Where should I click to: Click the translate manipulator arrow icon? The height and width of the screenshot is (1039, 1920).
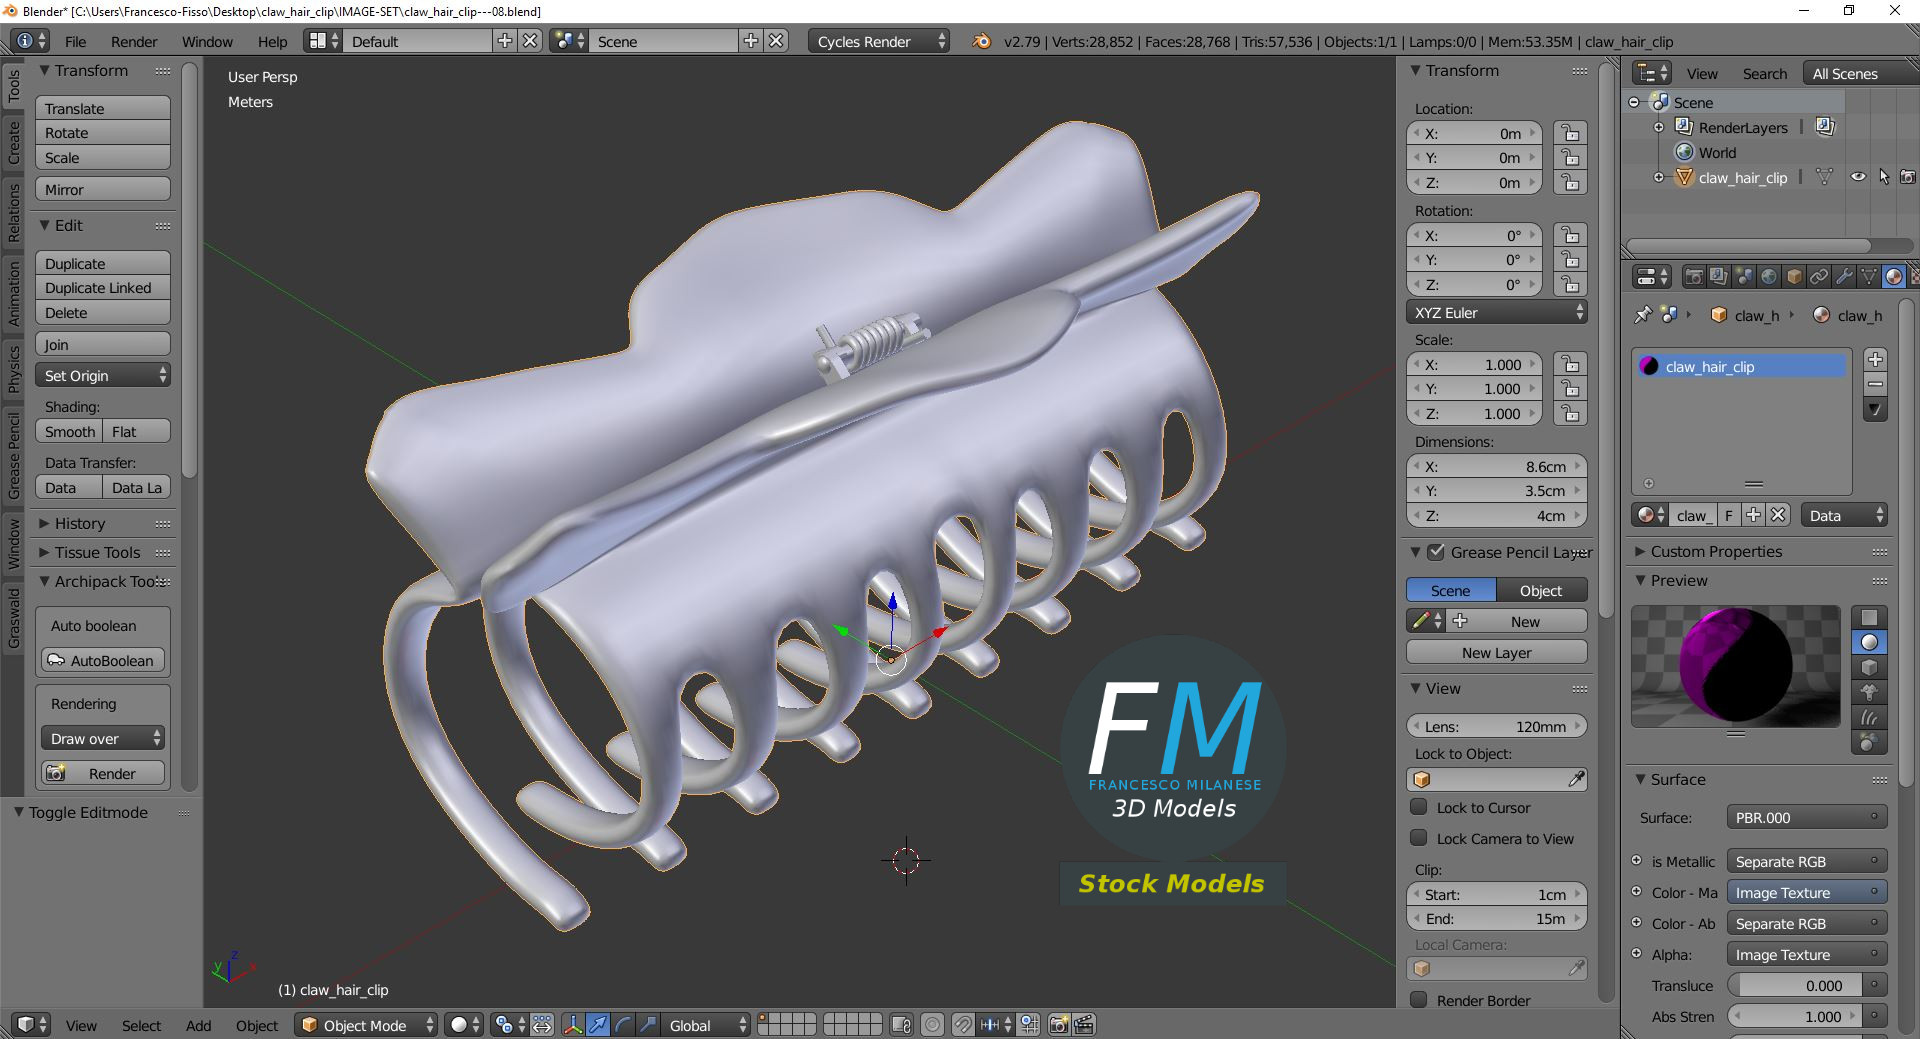pyautogui.click(x=598, y=1025)
